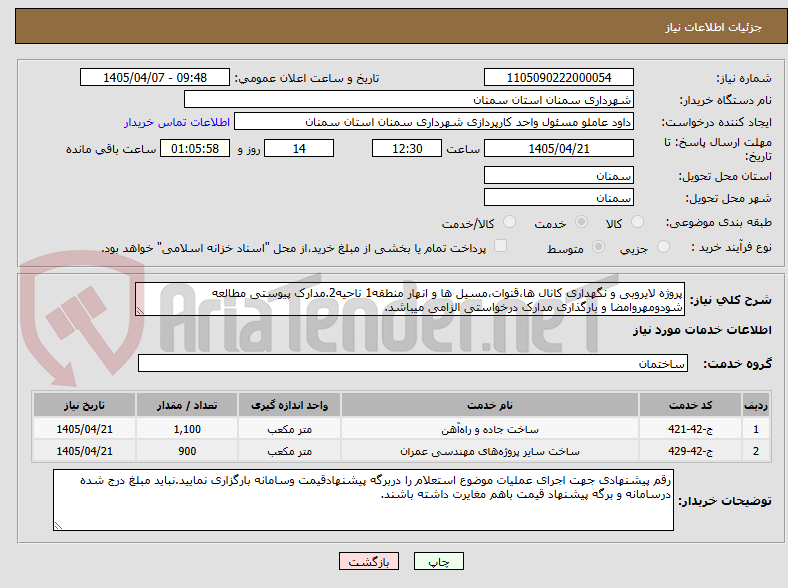This screenshot has width=788, height=588.
Task: Click the گروه خدمت field ساختمان
Action: point(413,363)
